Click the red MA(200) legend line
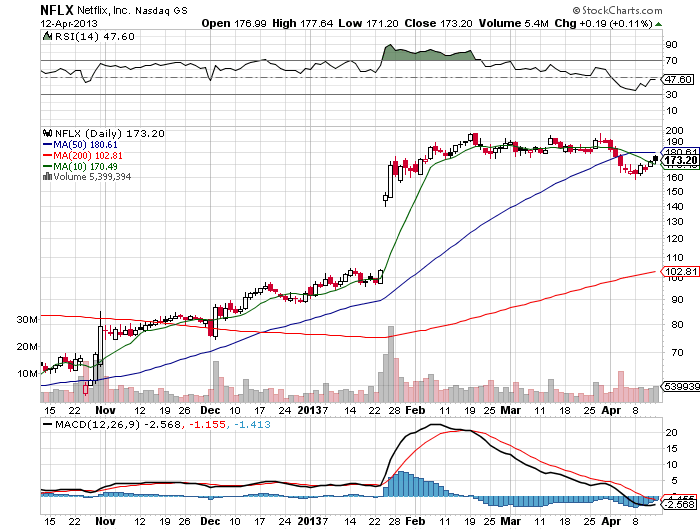The height and width of the screenshot is (530, 700). point(47,155)
